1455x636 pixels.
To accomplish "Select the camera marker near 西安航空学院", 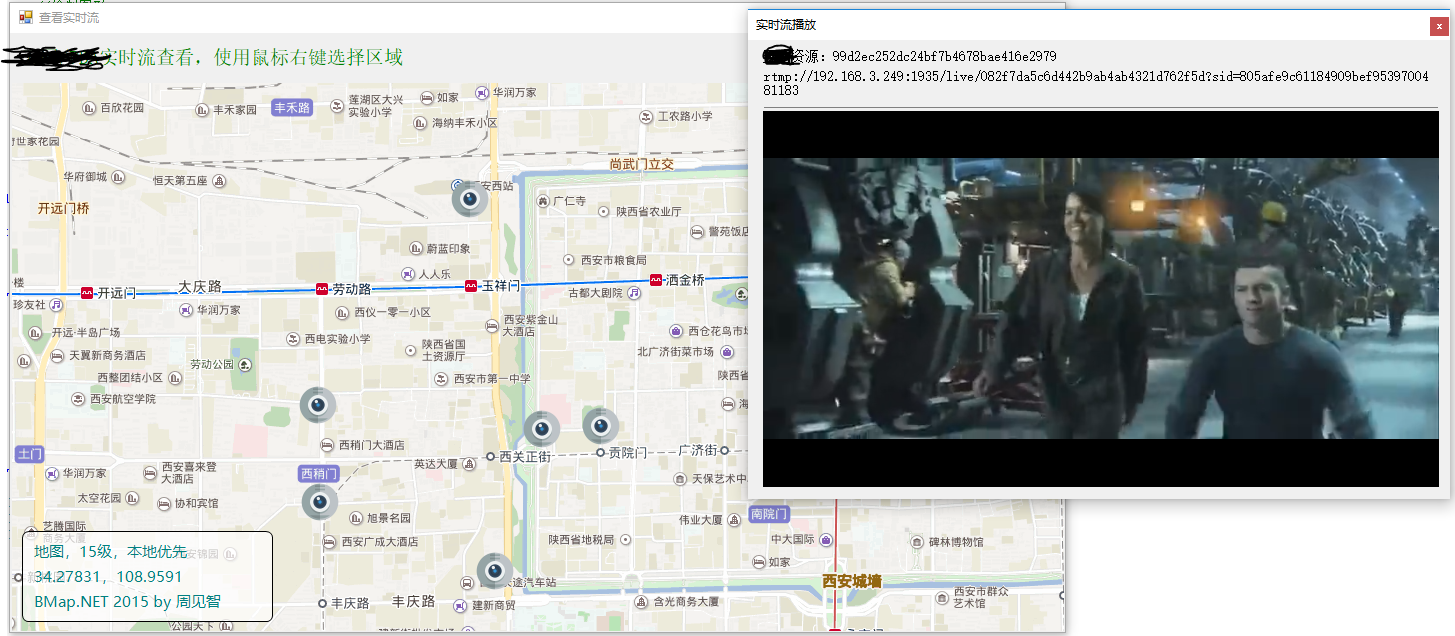I will click(x=318, y=405).
